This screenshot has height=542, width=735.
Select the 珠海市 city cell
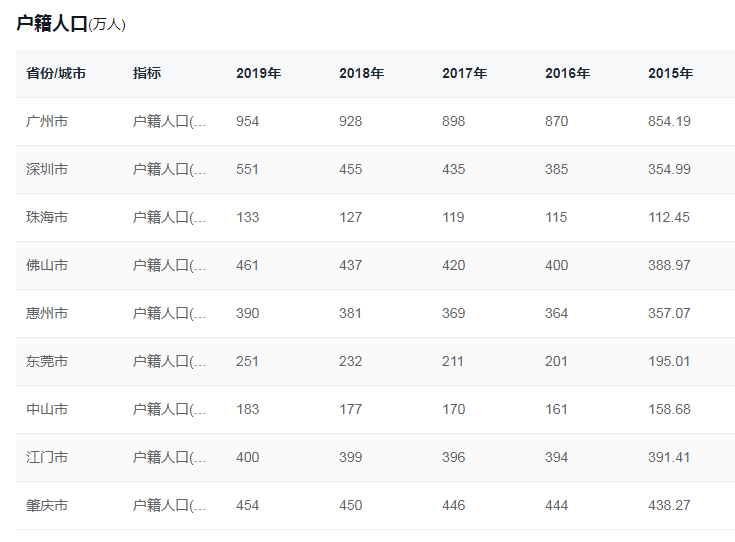point(47,217)
